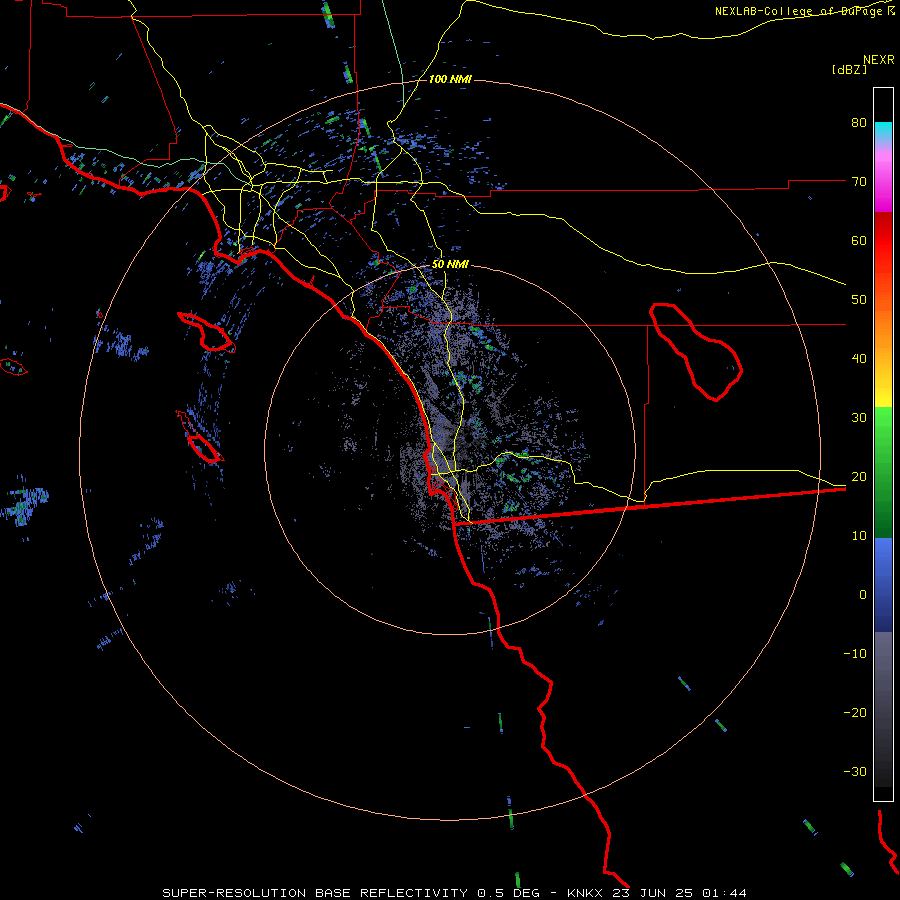
Task: Click the 30 value on dBZ scale
Action: 859,418
